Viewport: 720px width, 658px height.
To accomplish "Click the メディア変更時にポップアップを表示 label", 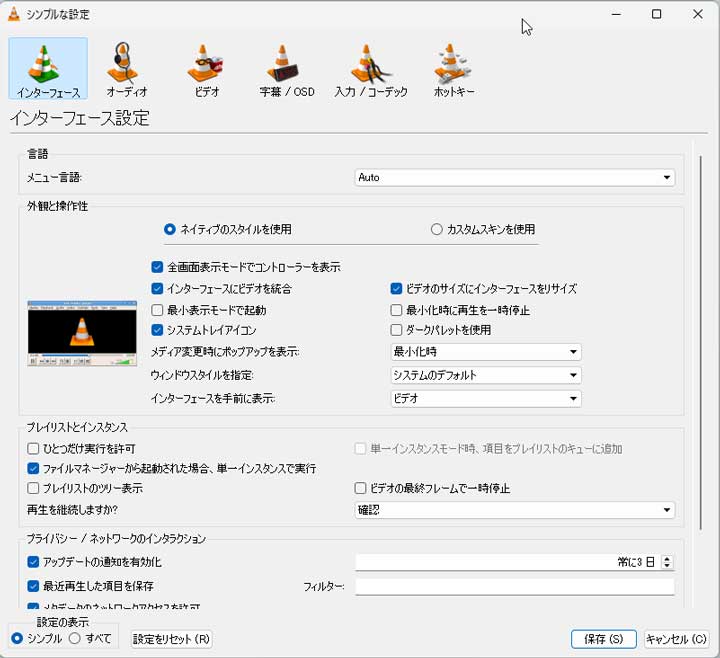I will (x=225, y=352).
